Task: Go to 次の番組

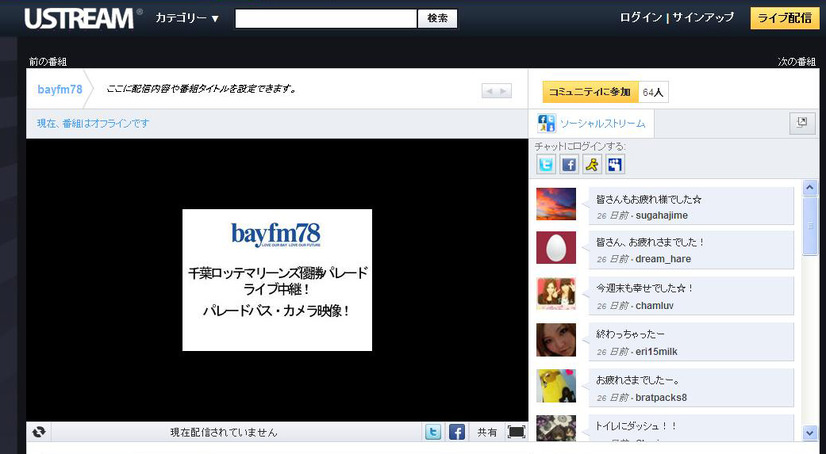Action: 796,62
